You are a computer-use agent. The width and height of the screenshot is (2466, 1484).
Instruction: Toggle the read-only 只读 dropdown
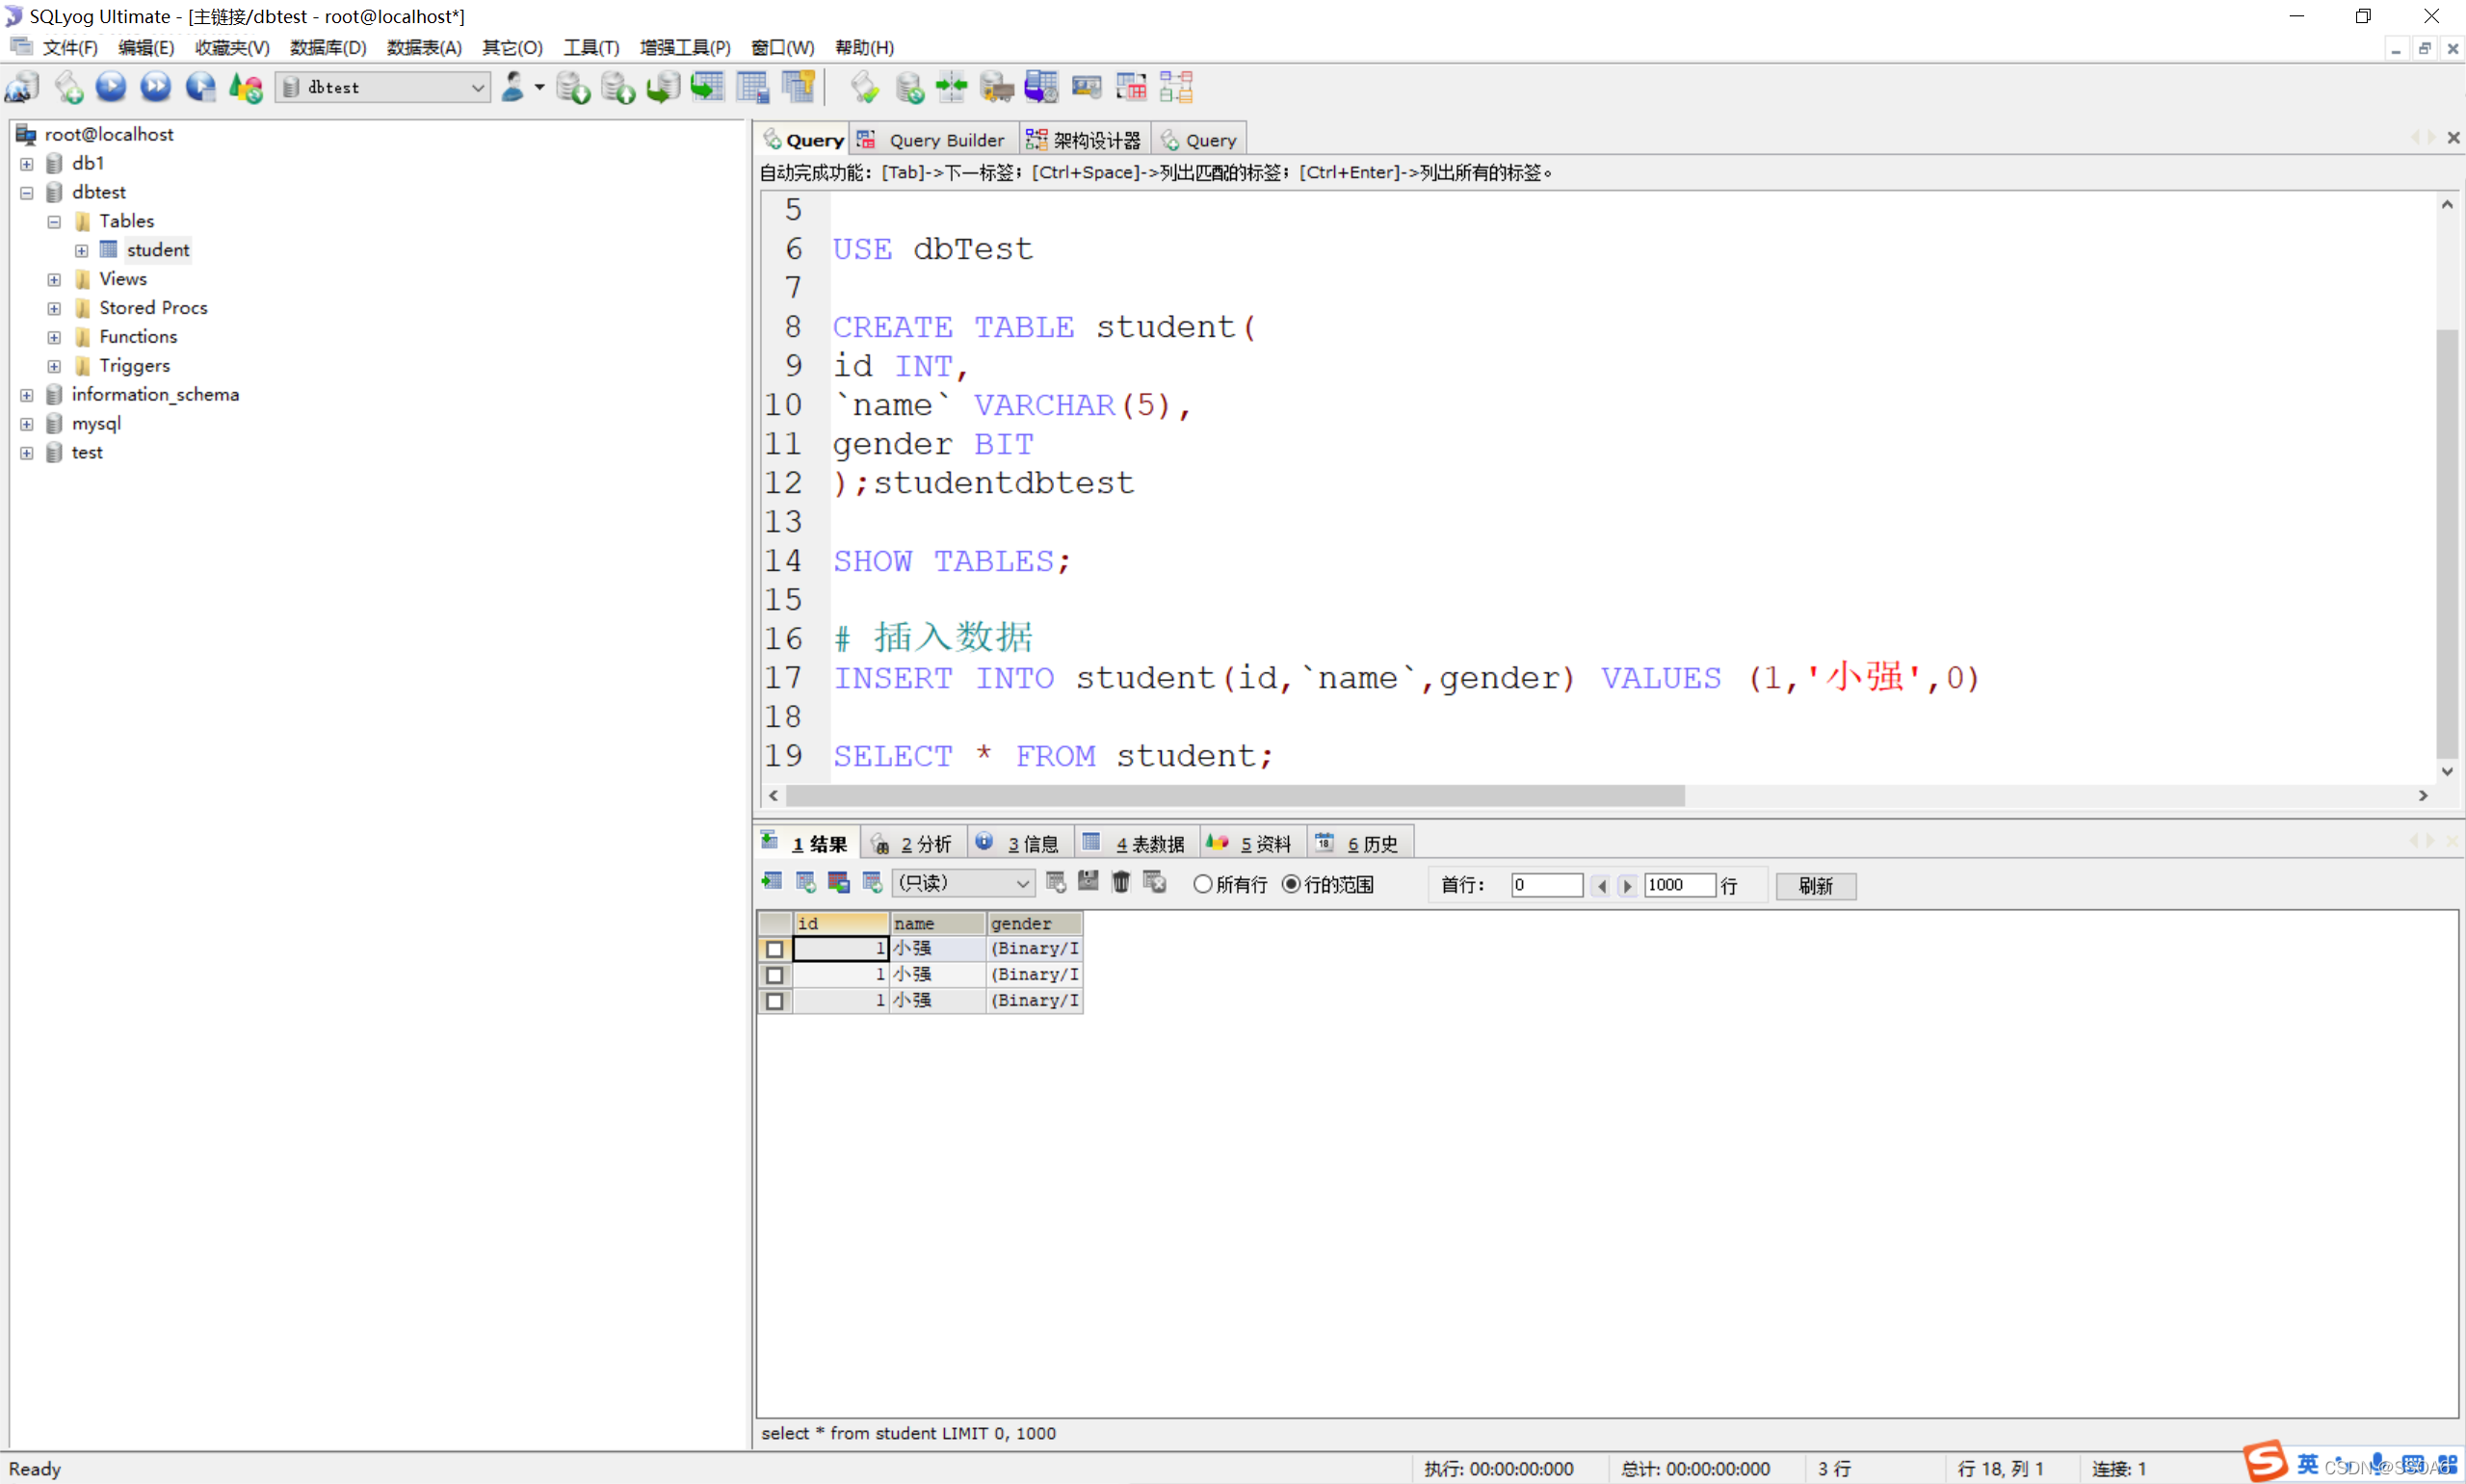[x=960, y=885]
